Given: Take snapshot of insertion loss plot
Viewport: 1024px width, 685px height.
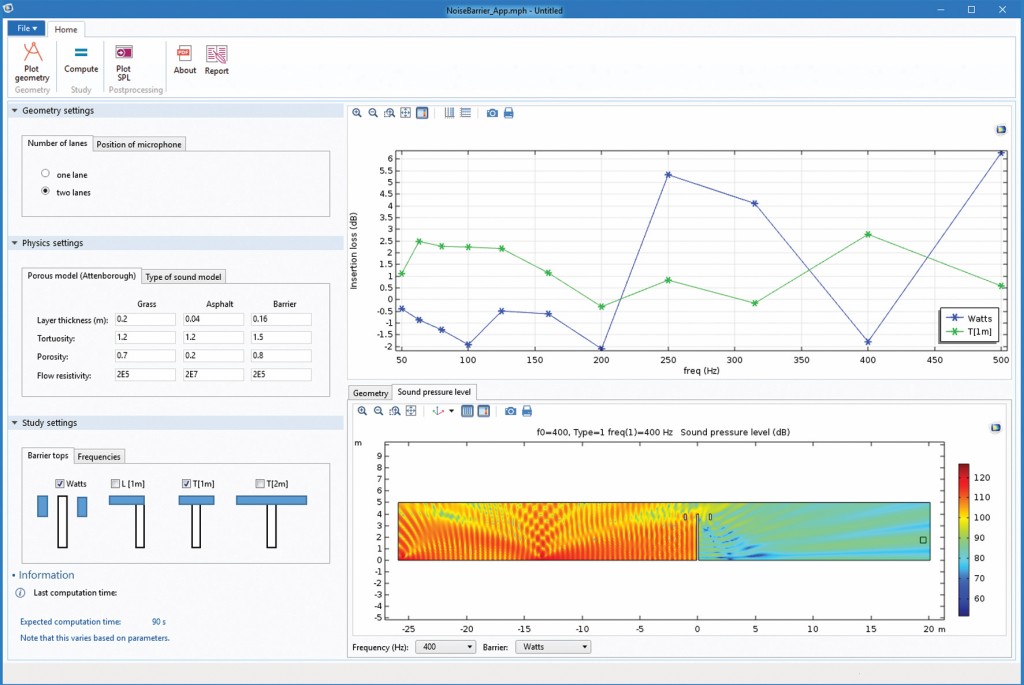Looking at the screenshot, I should pyautogui.click(x=492, y=113).
